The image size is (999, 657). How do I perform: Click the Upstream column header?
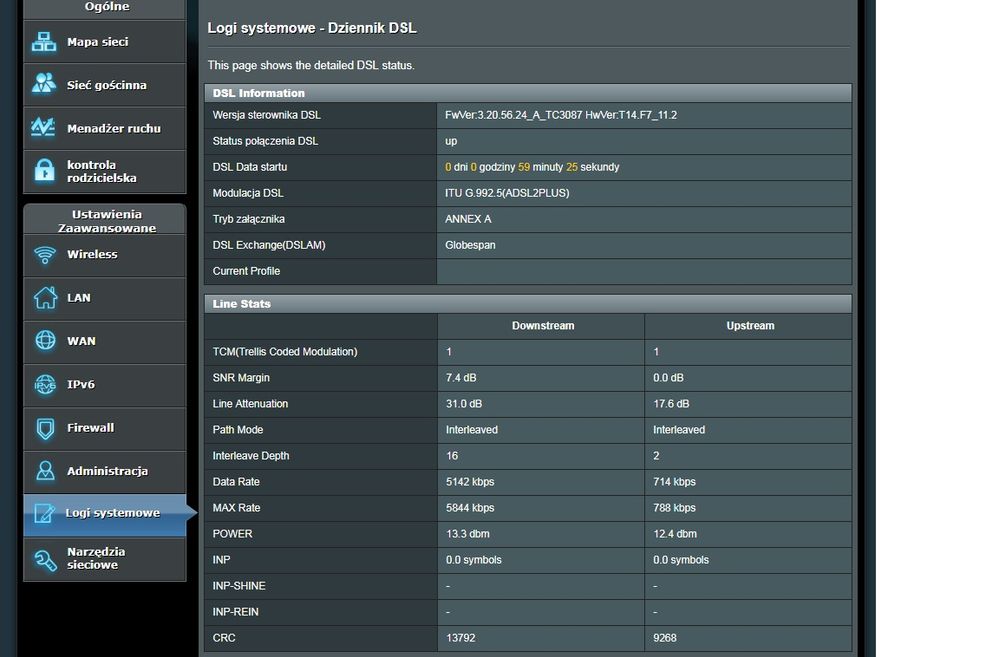(750, 325)
